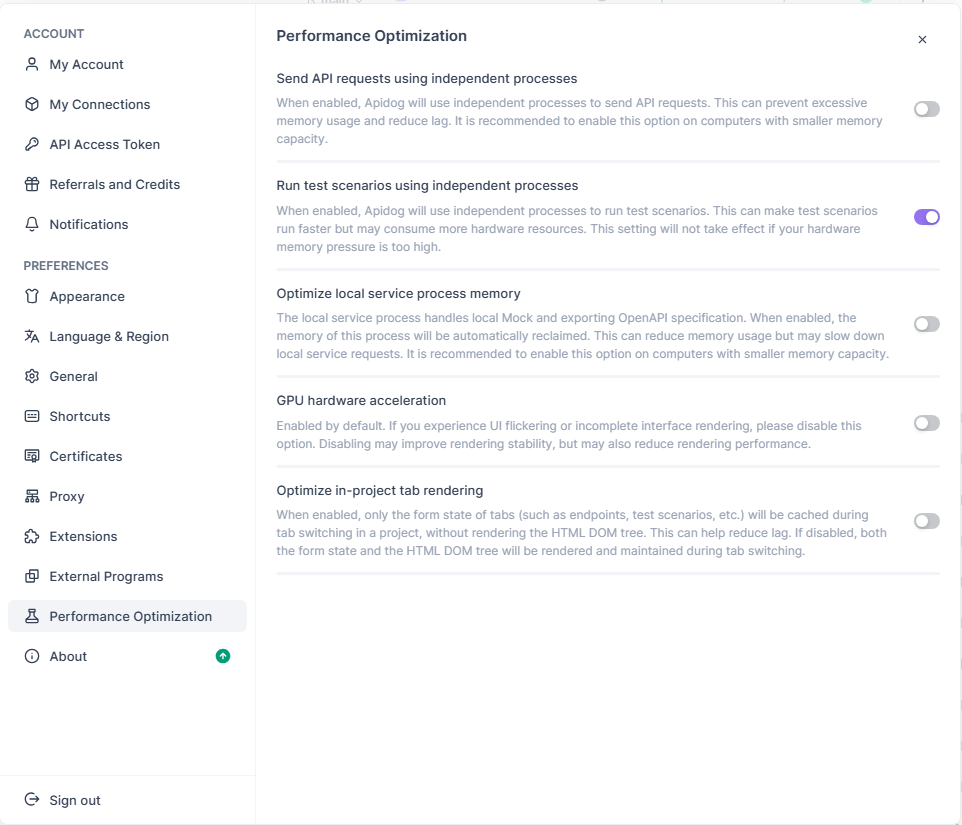Image resolution: width=962 pixels, height=825 pixels.
Task: Turn on GPU hardware acceleration switch
Action: (926, 423)
